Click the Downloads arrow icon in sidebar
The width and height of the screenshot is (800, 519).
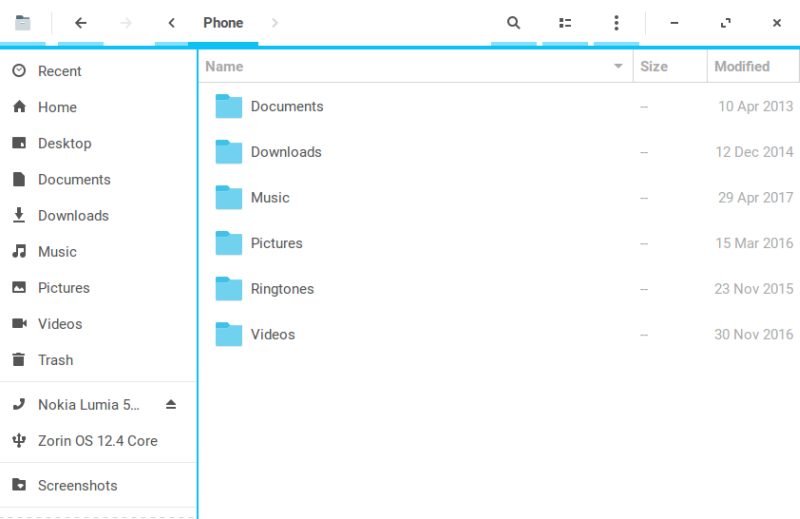(x=19, y=215)
